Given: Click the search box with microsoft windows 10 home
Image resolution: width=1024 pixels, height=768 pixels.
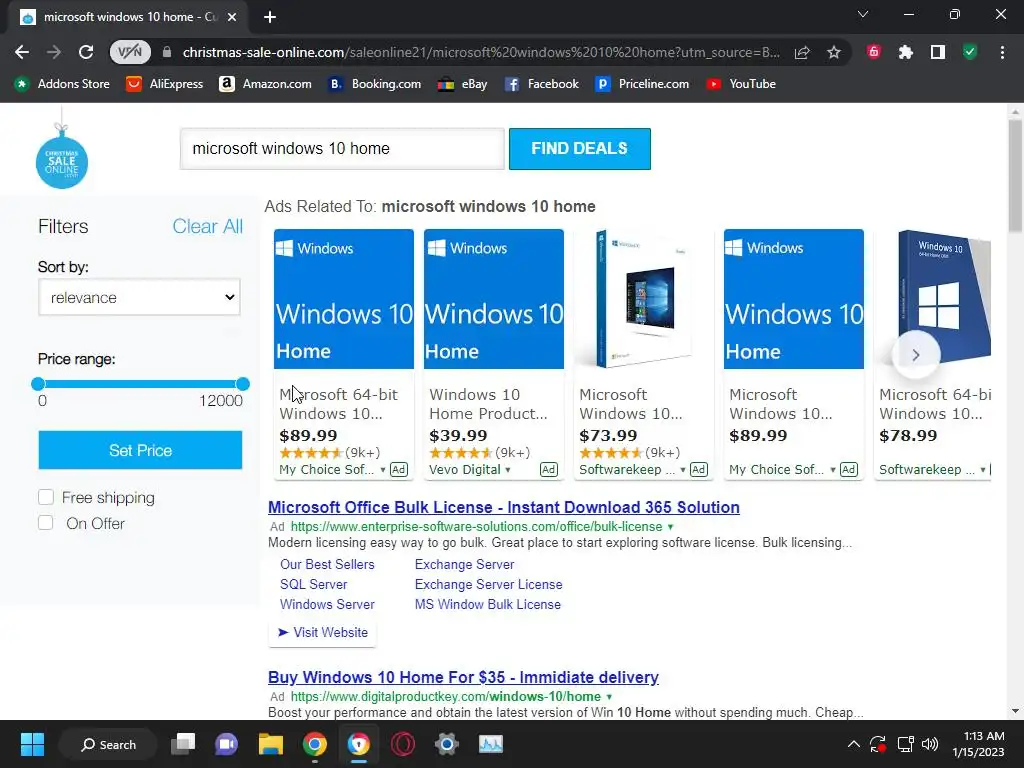Looking at the screenshot, I should (x=342, y=149).
